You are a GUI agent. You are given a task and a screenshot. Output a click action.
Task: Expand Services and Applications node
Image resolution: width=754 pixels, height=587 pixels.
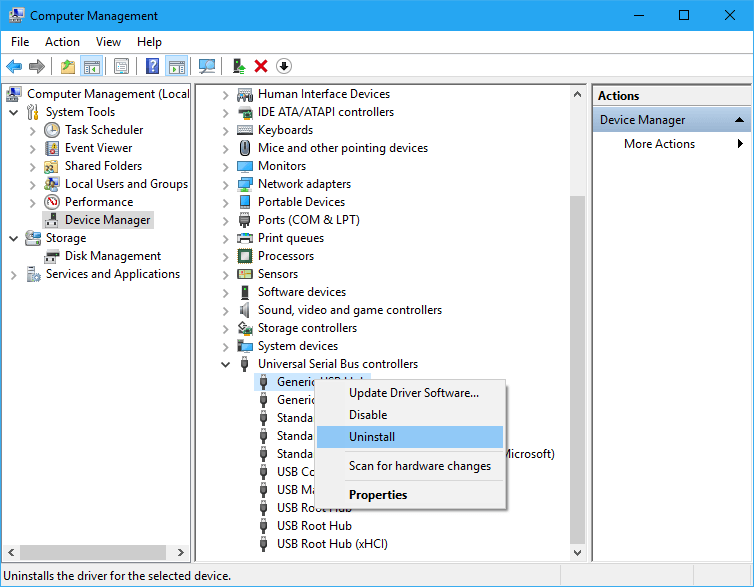point(13,275)
